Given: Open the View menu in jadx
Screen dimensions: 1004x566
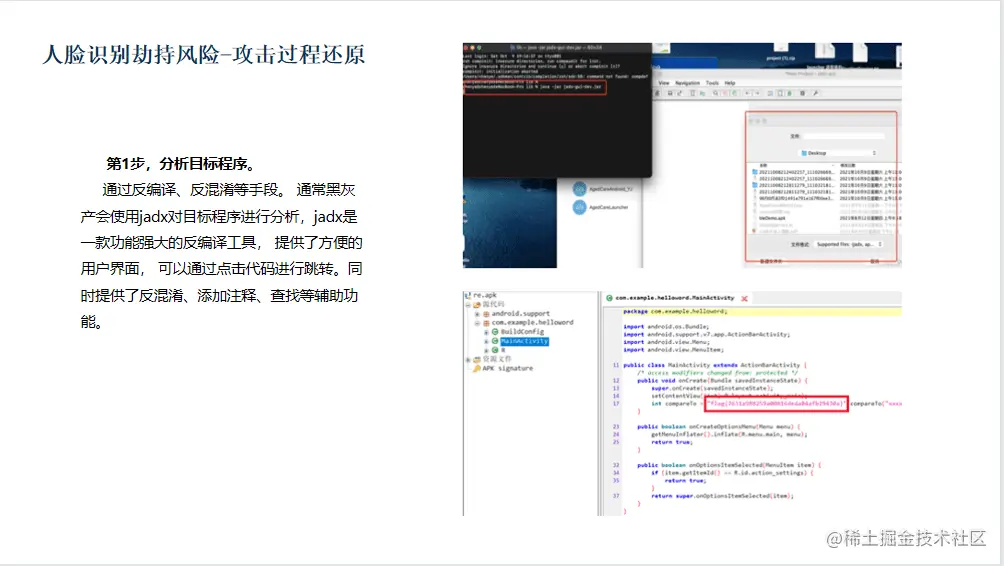Looking at the screenshot, I should tap(664, 83).
